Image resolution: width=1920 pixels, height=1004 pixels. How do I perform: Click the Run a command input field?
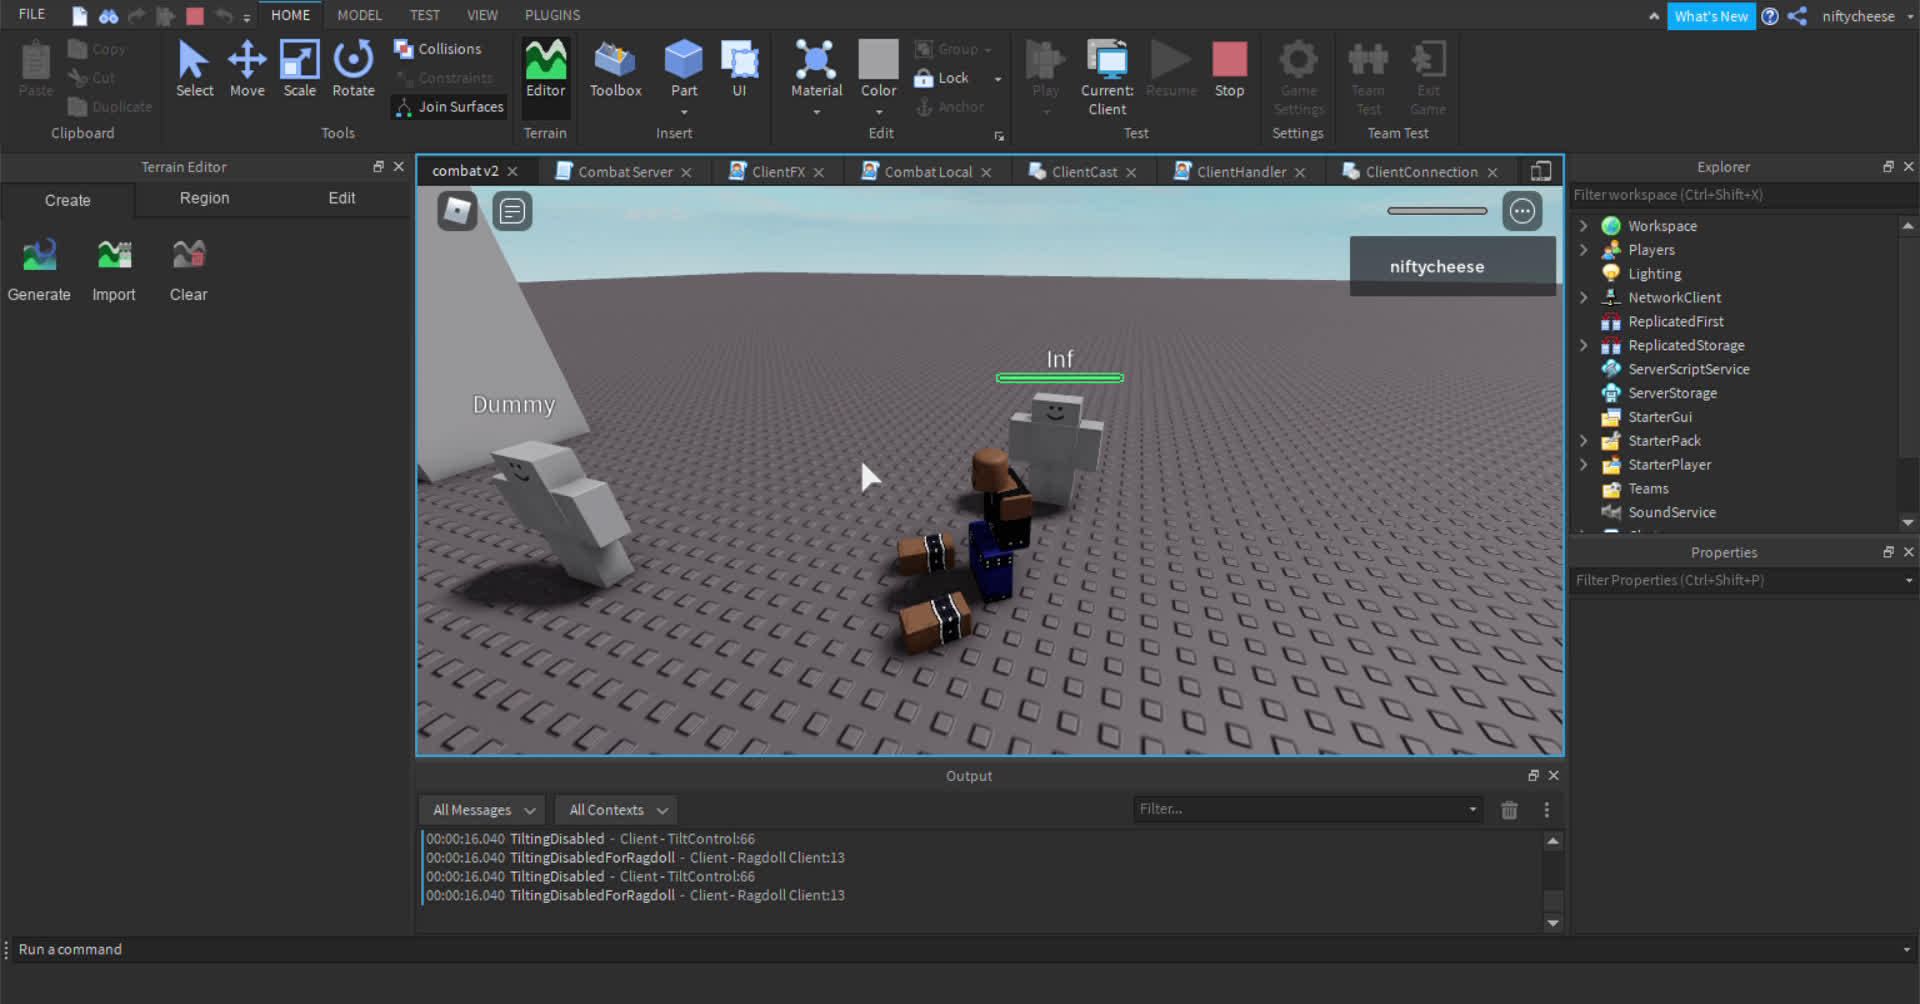tap(200, 949)
